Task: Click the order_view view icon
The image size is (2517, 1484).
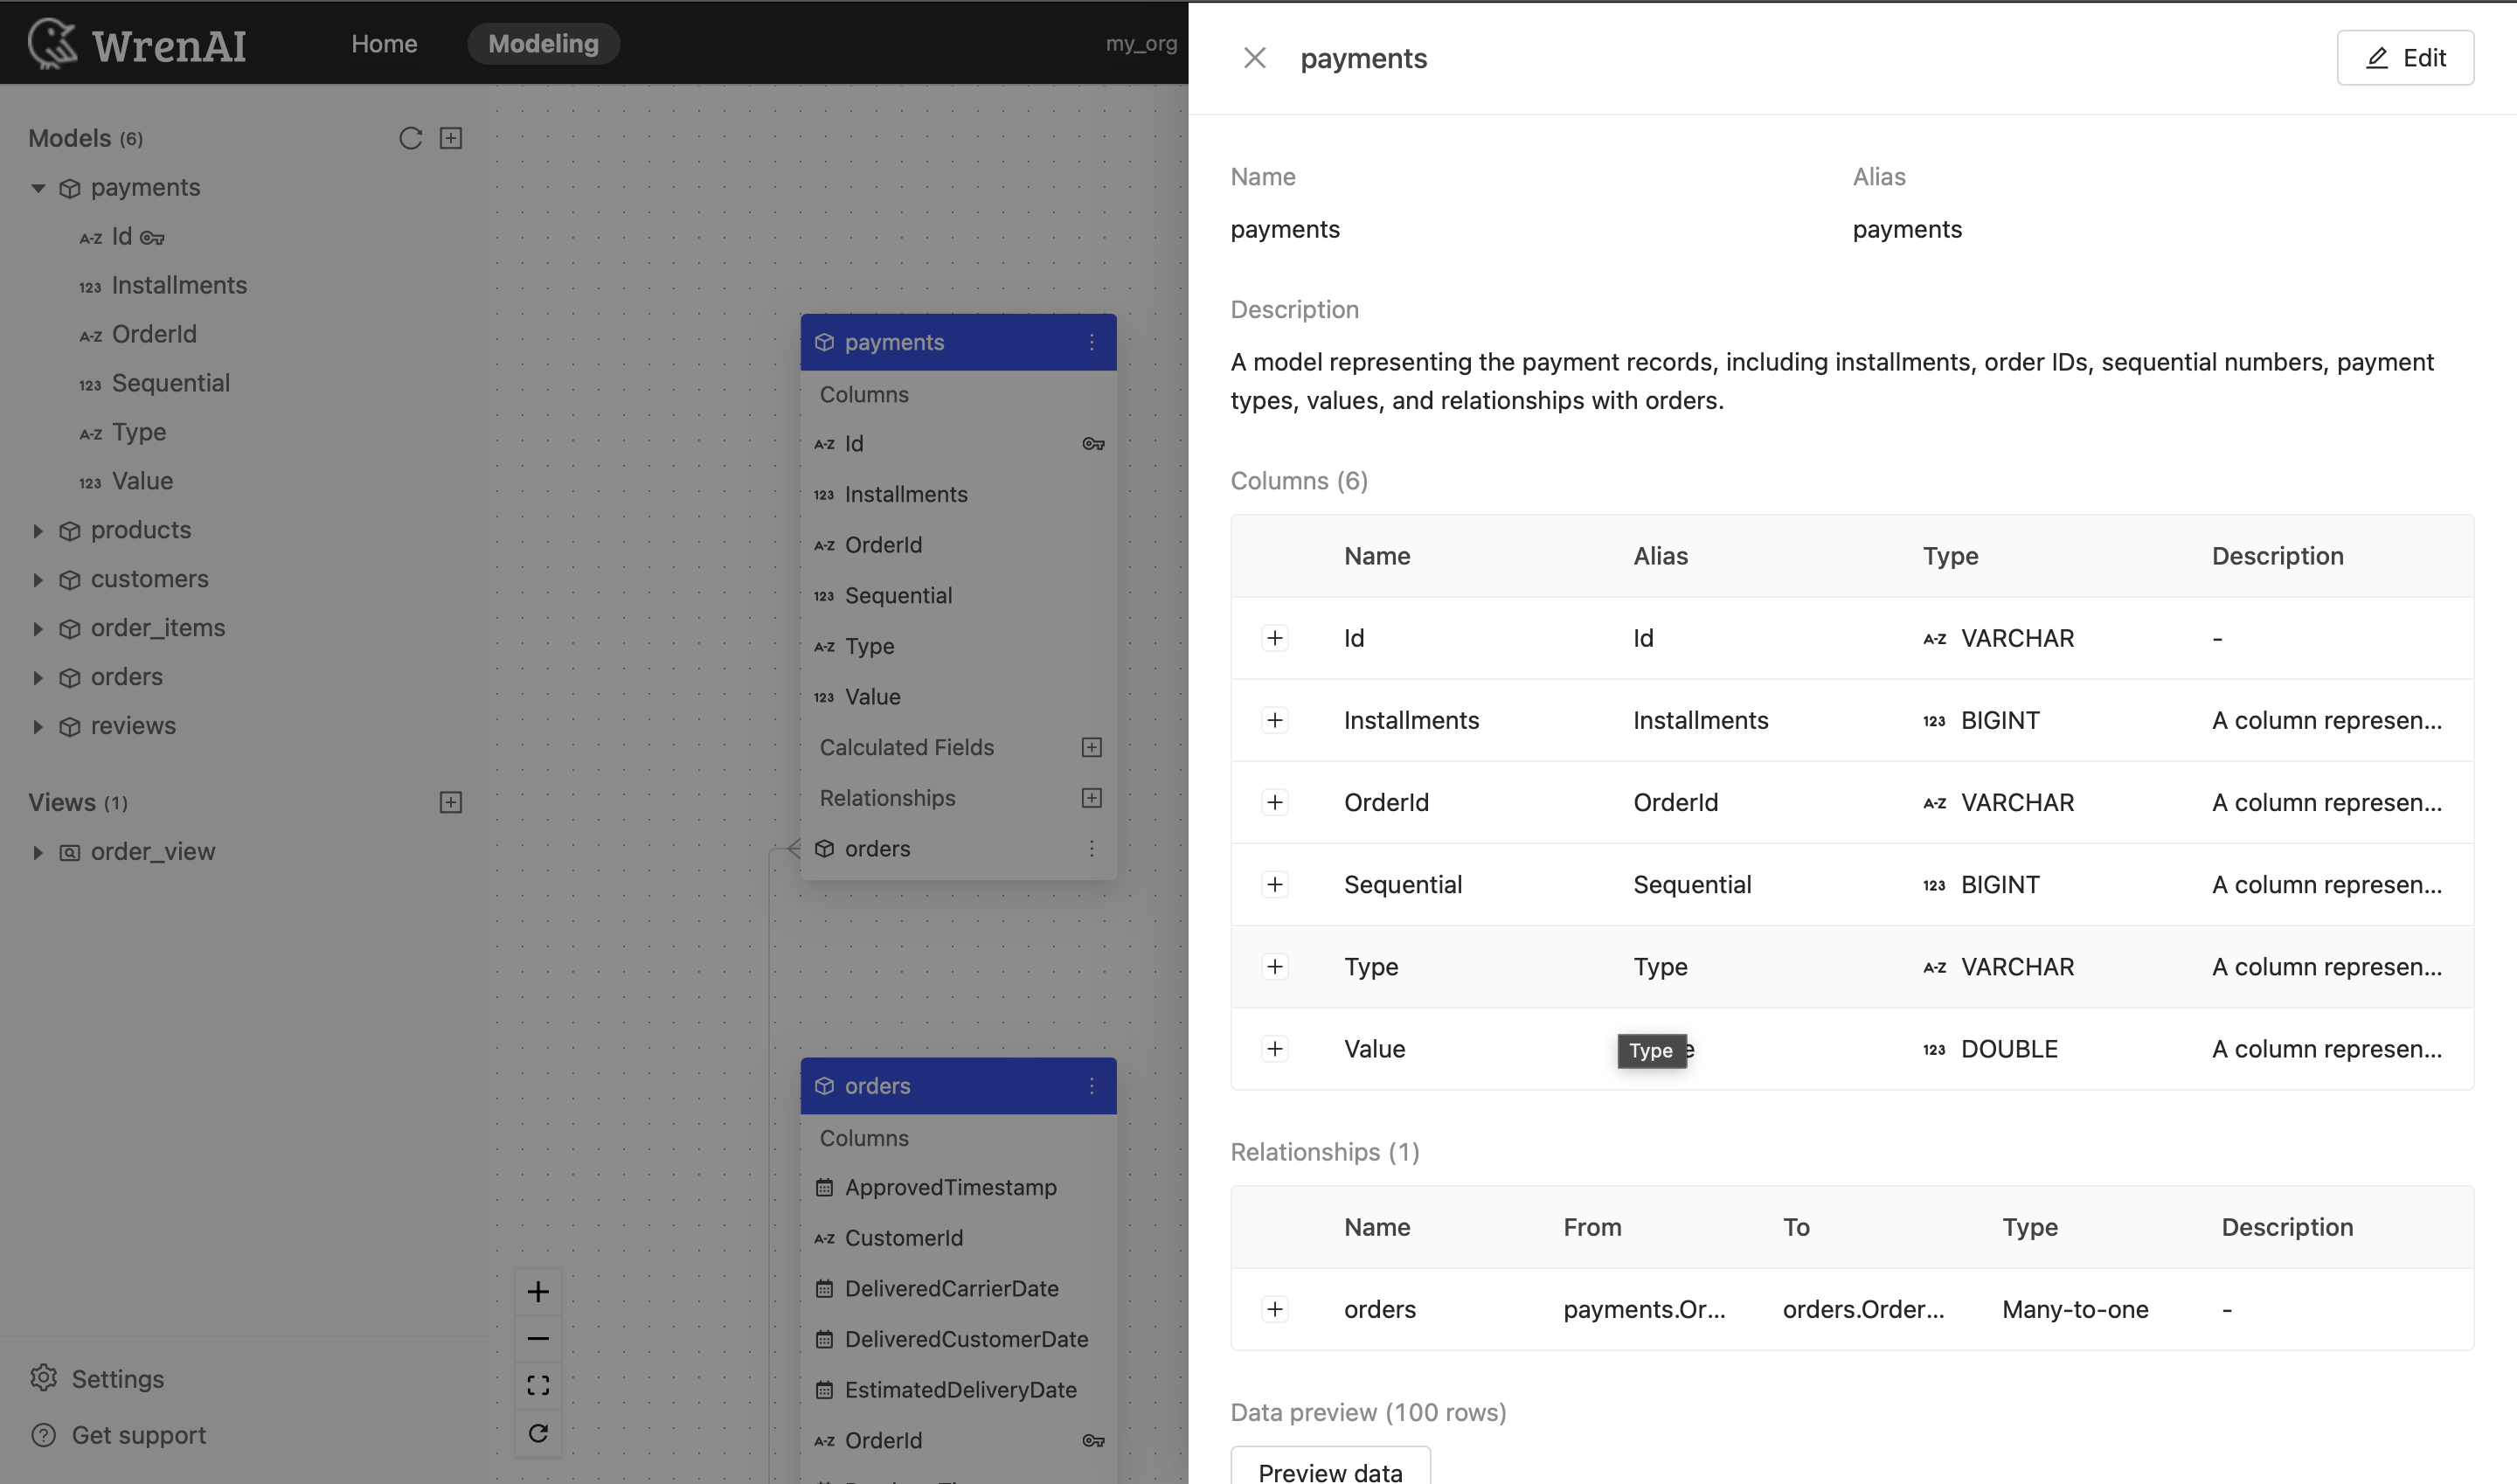Action: click(x=69, y=852)
